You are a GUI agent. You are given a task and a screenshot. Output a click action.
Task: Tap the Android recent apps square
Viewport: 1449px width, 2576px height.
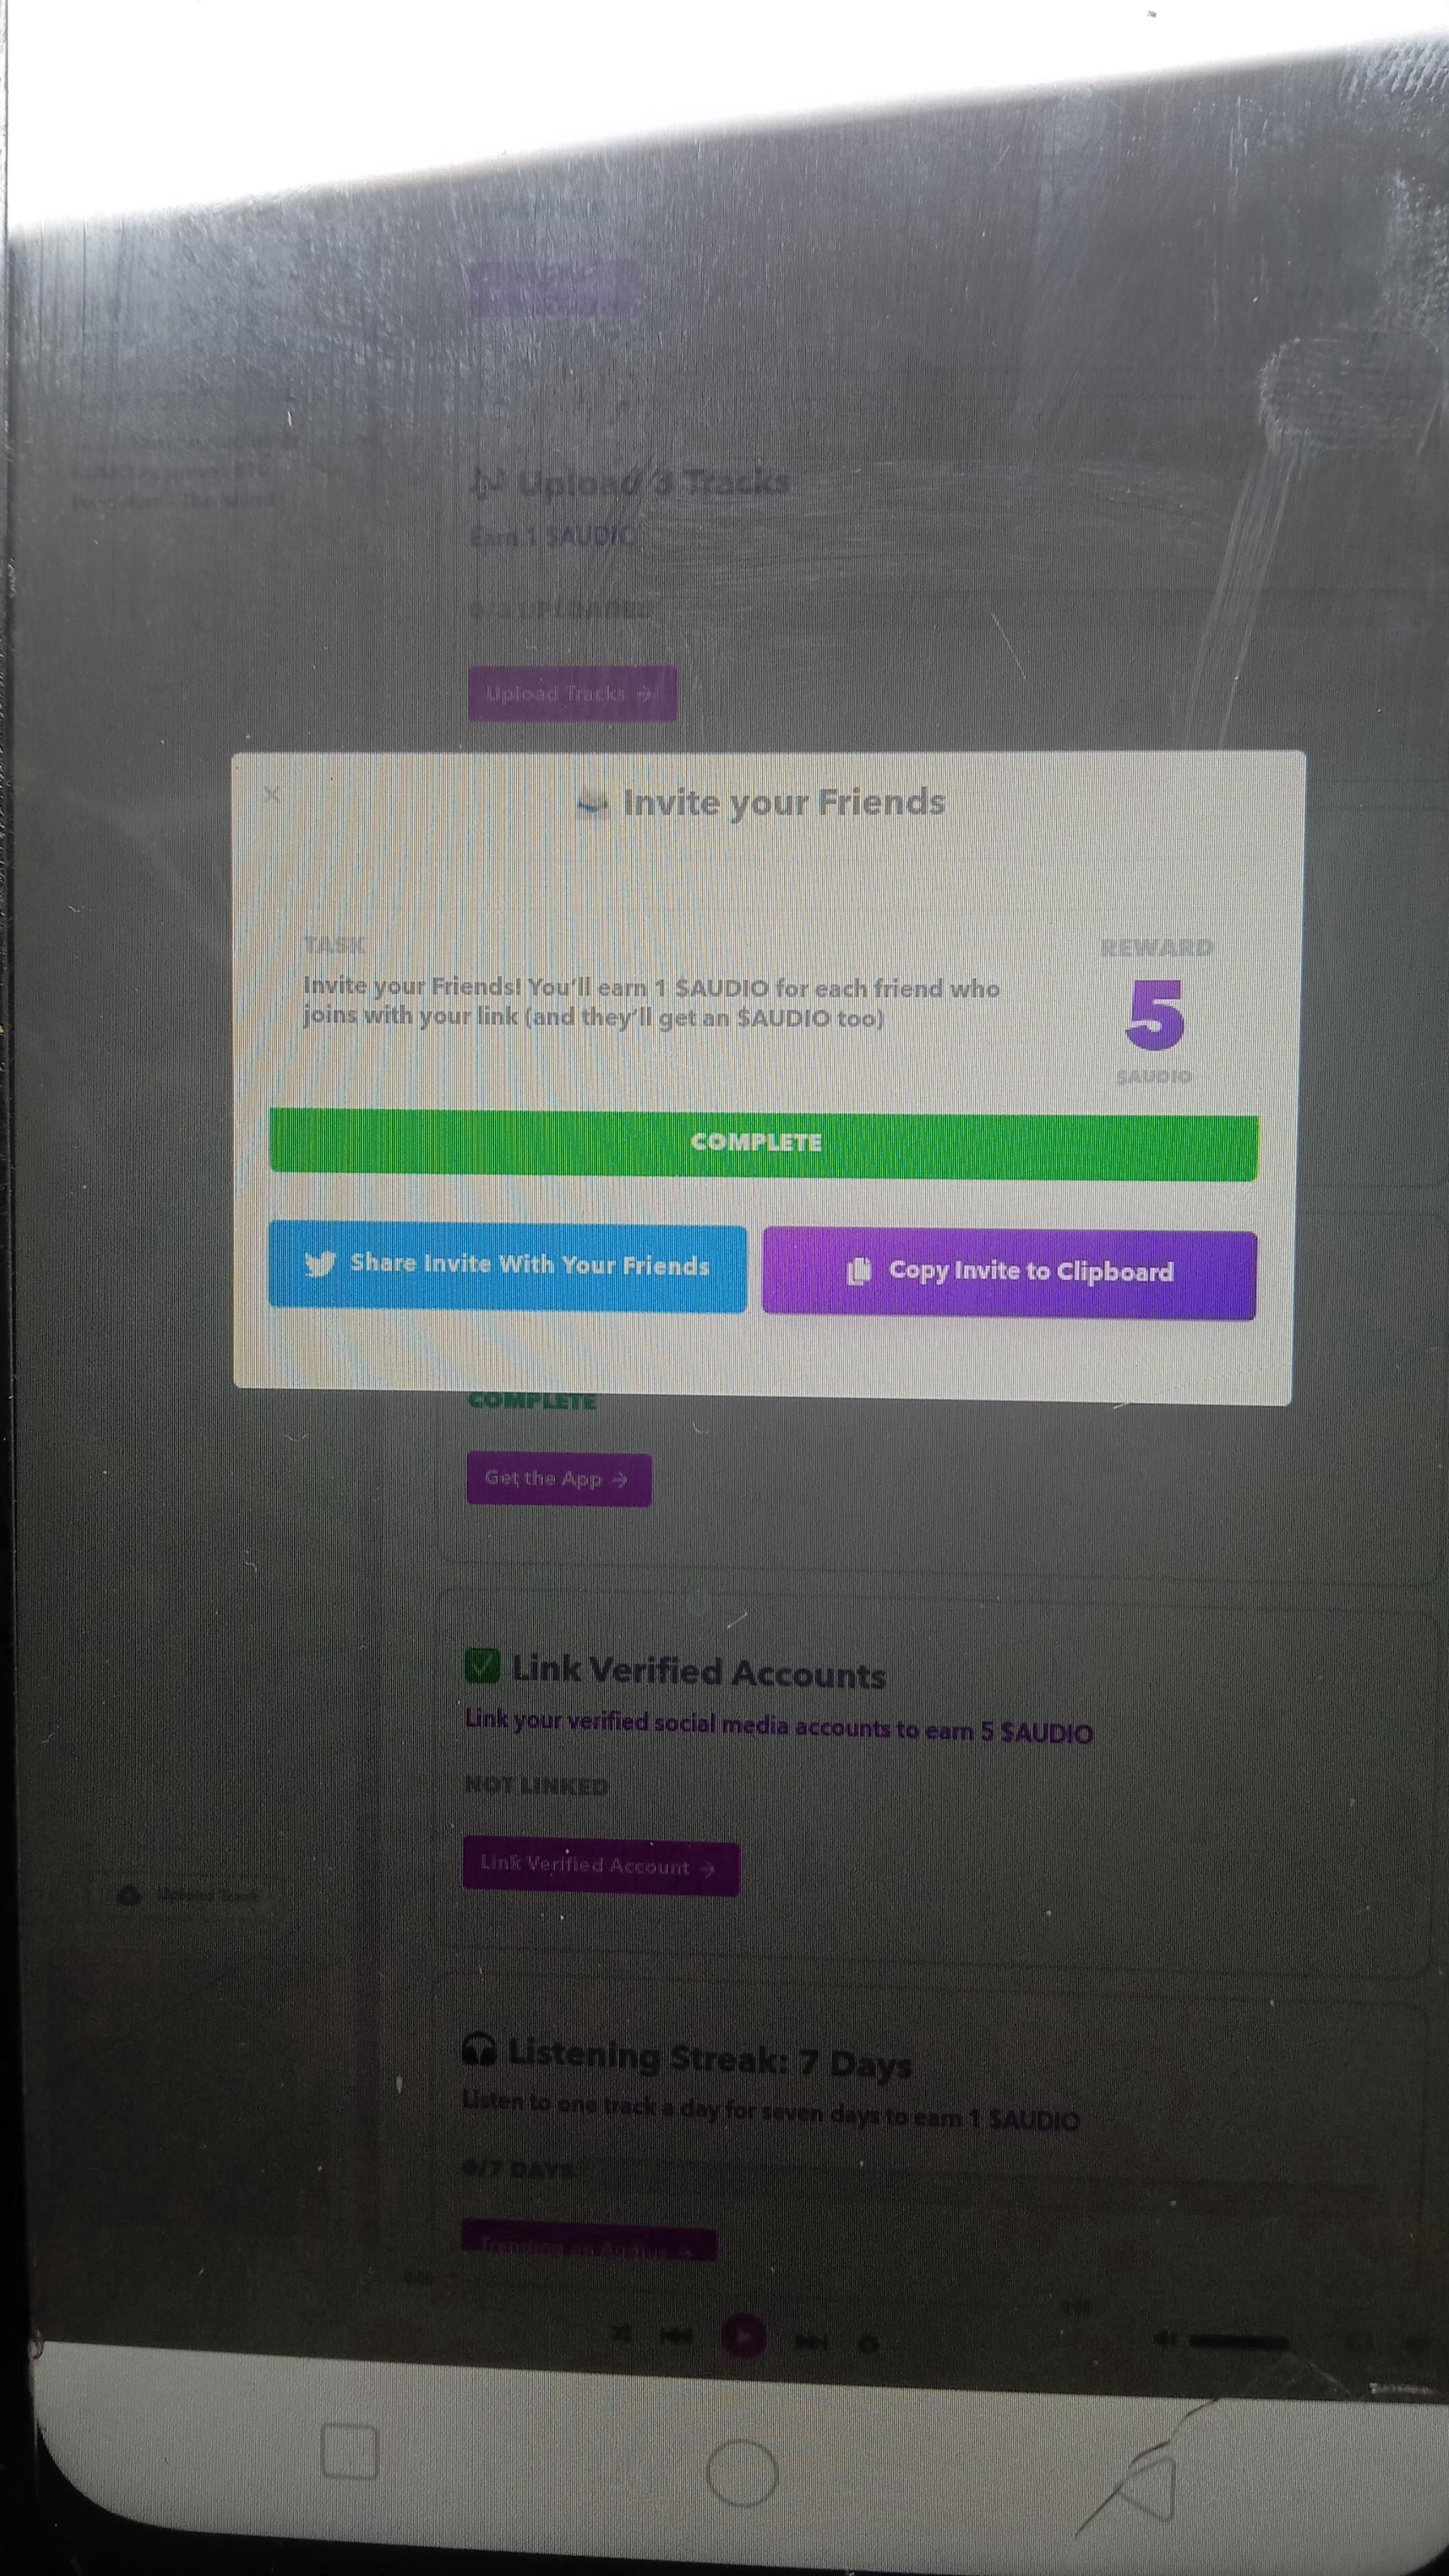[349, 2452]
